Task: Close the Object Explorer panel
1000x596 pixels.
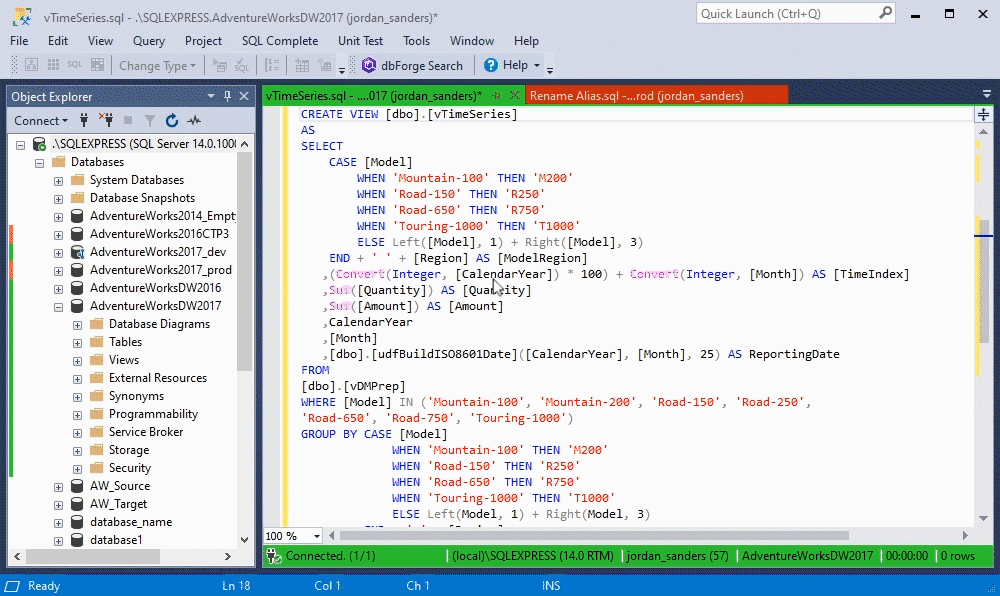Action: tap(244, 97)
